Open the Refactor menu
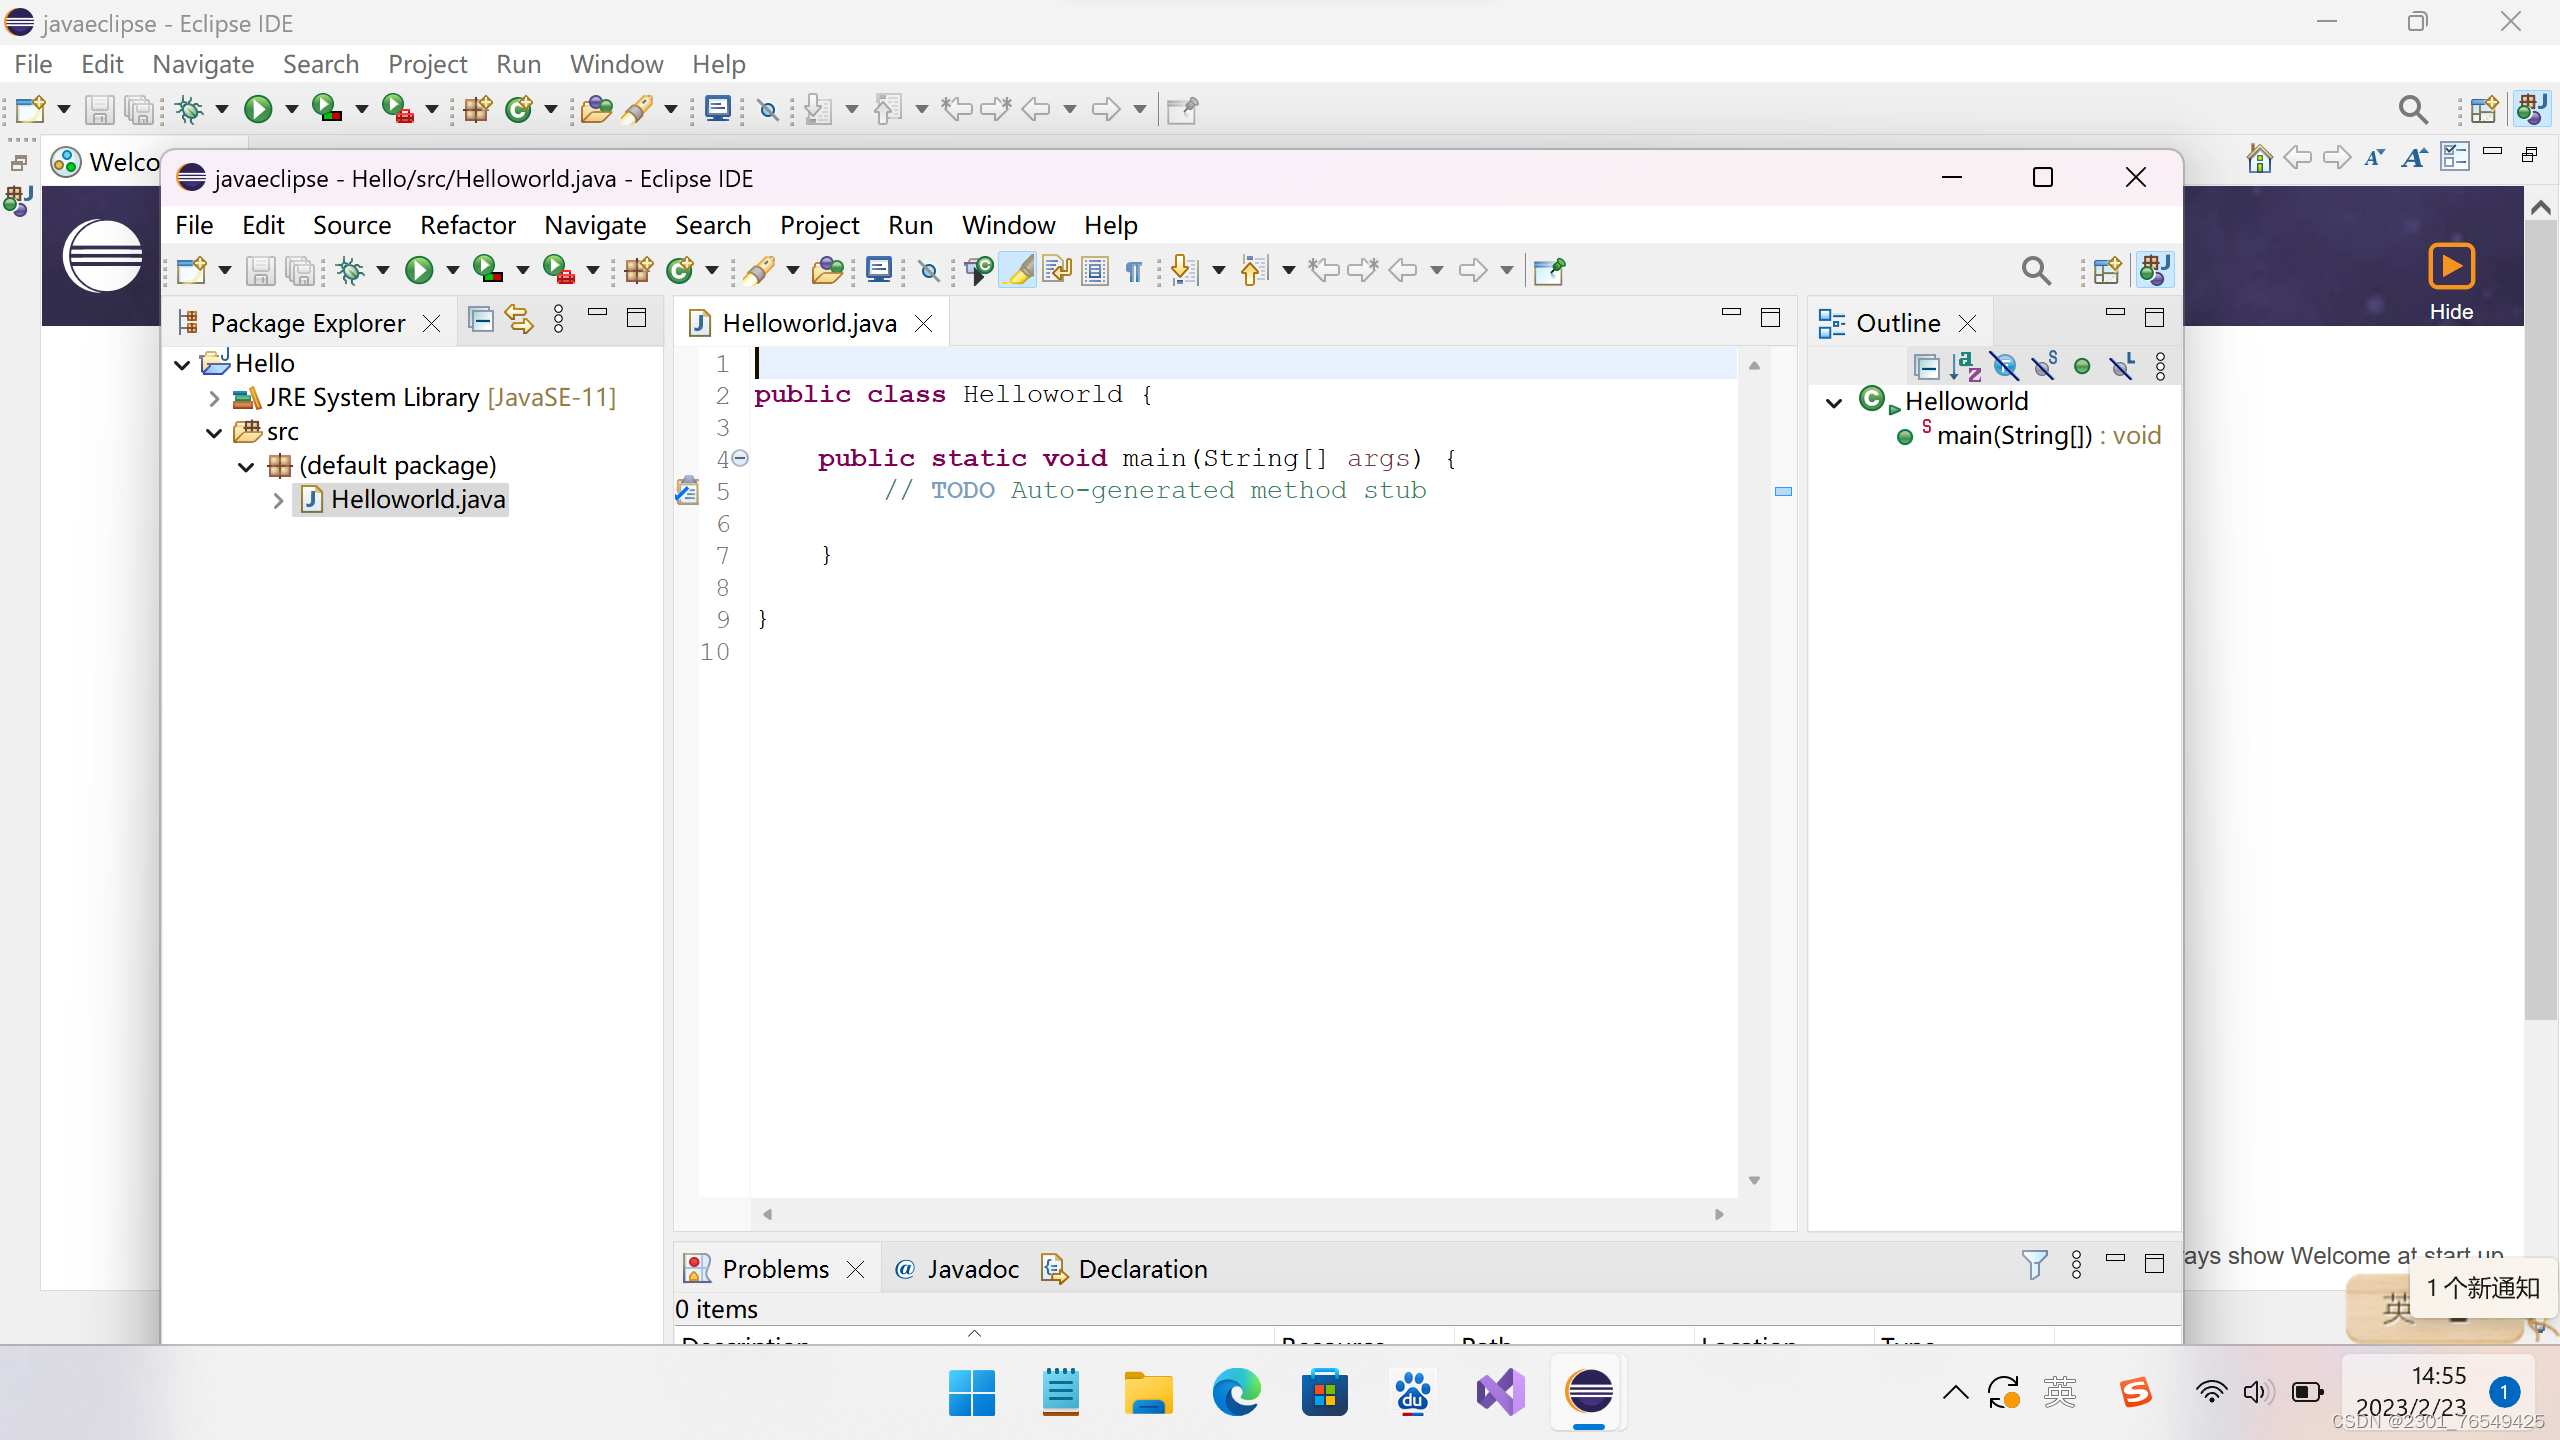Viewport: 2560px width, 1440px height. tap(467, 225)
